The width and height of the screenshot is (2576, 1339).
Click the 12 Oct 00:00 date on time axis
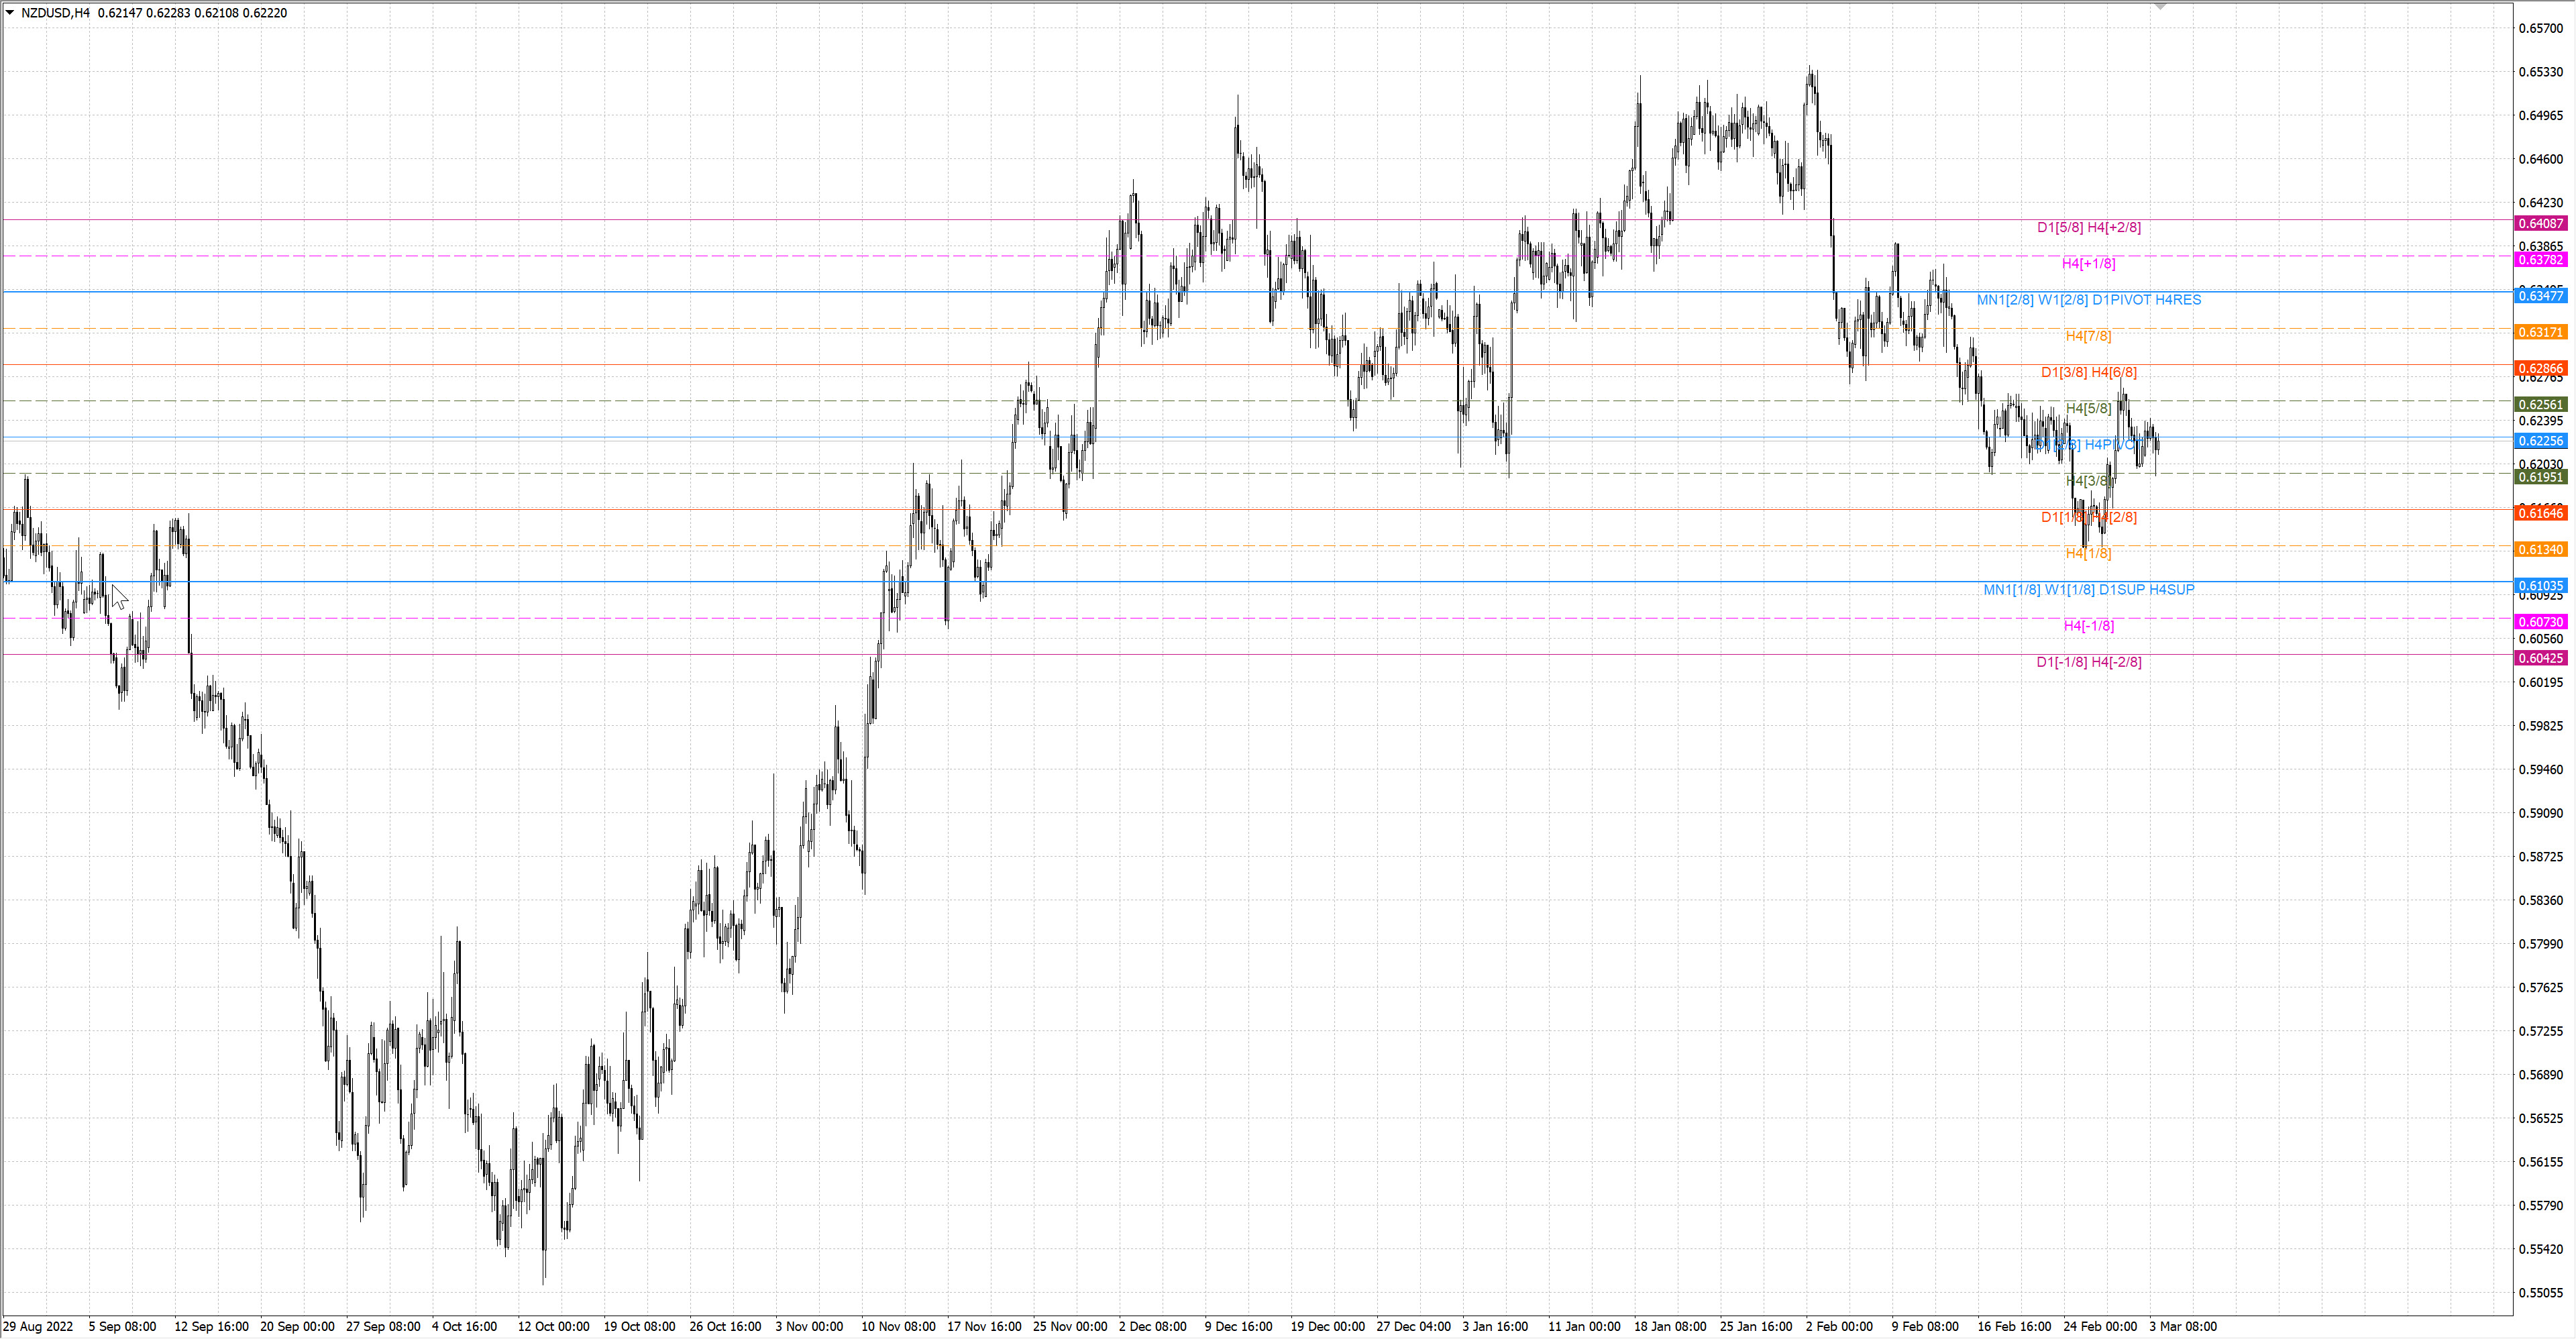[x=553, y=1326]
